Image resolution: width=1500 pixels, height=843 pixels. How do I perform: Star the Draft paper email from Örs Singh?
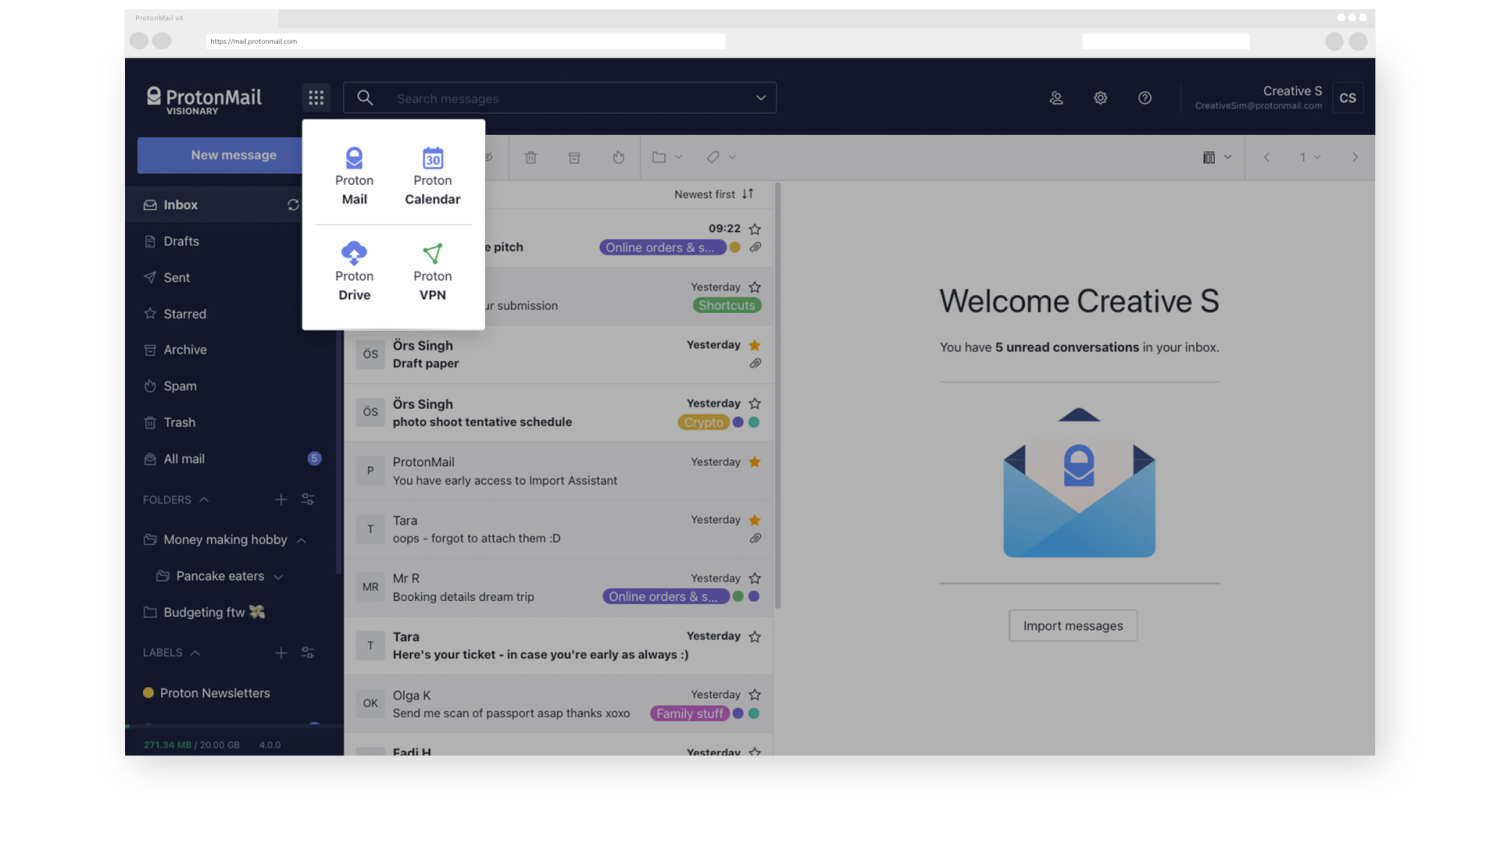pos(755,345)
